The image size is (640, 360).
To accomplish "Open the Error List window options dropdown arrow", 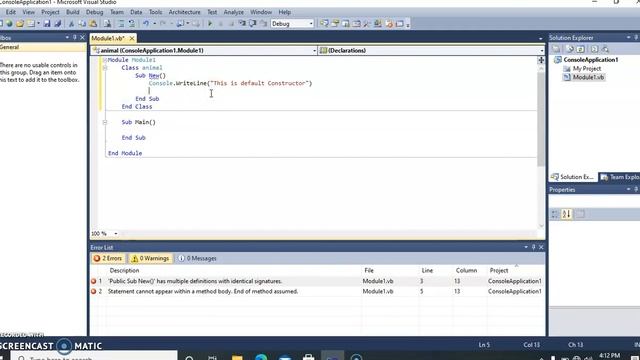I will point(526,247).
